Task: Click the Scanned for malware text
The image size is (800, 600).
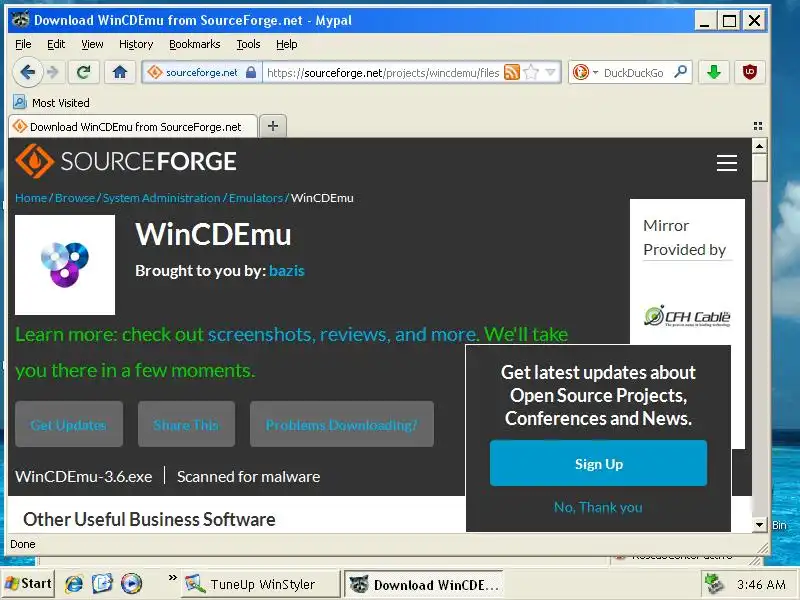Action: point(248,477)
